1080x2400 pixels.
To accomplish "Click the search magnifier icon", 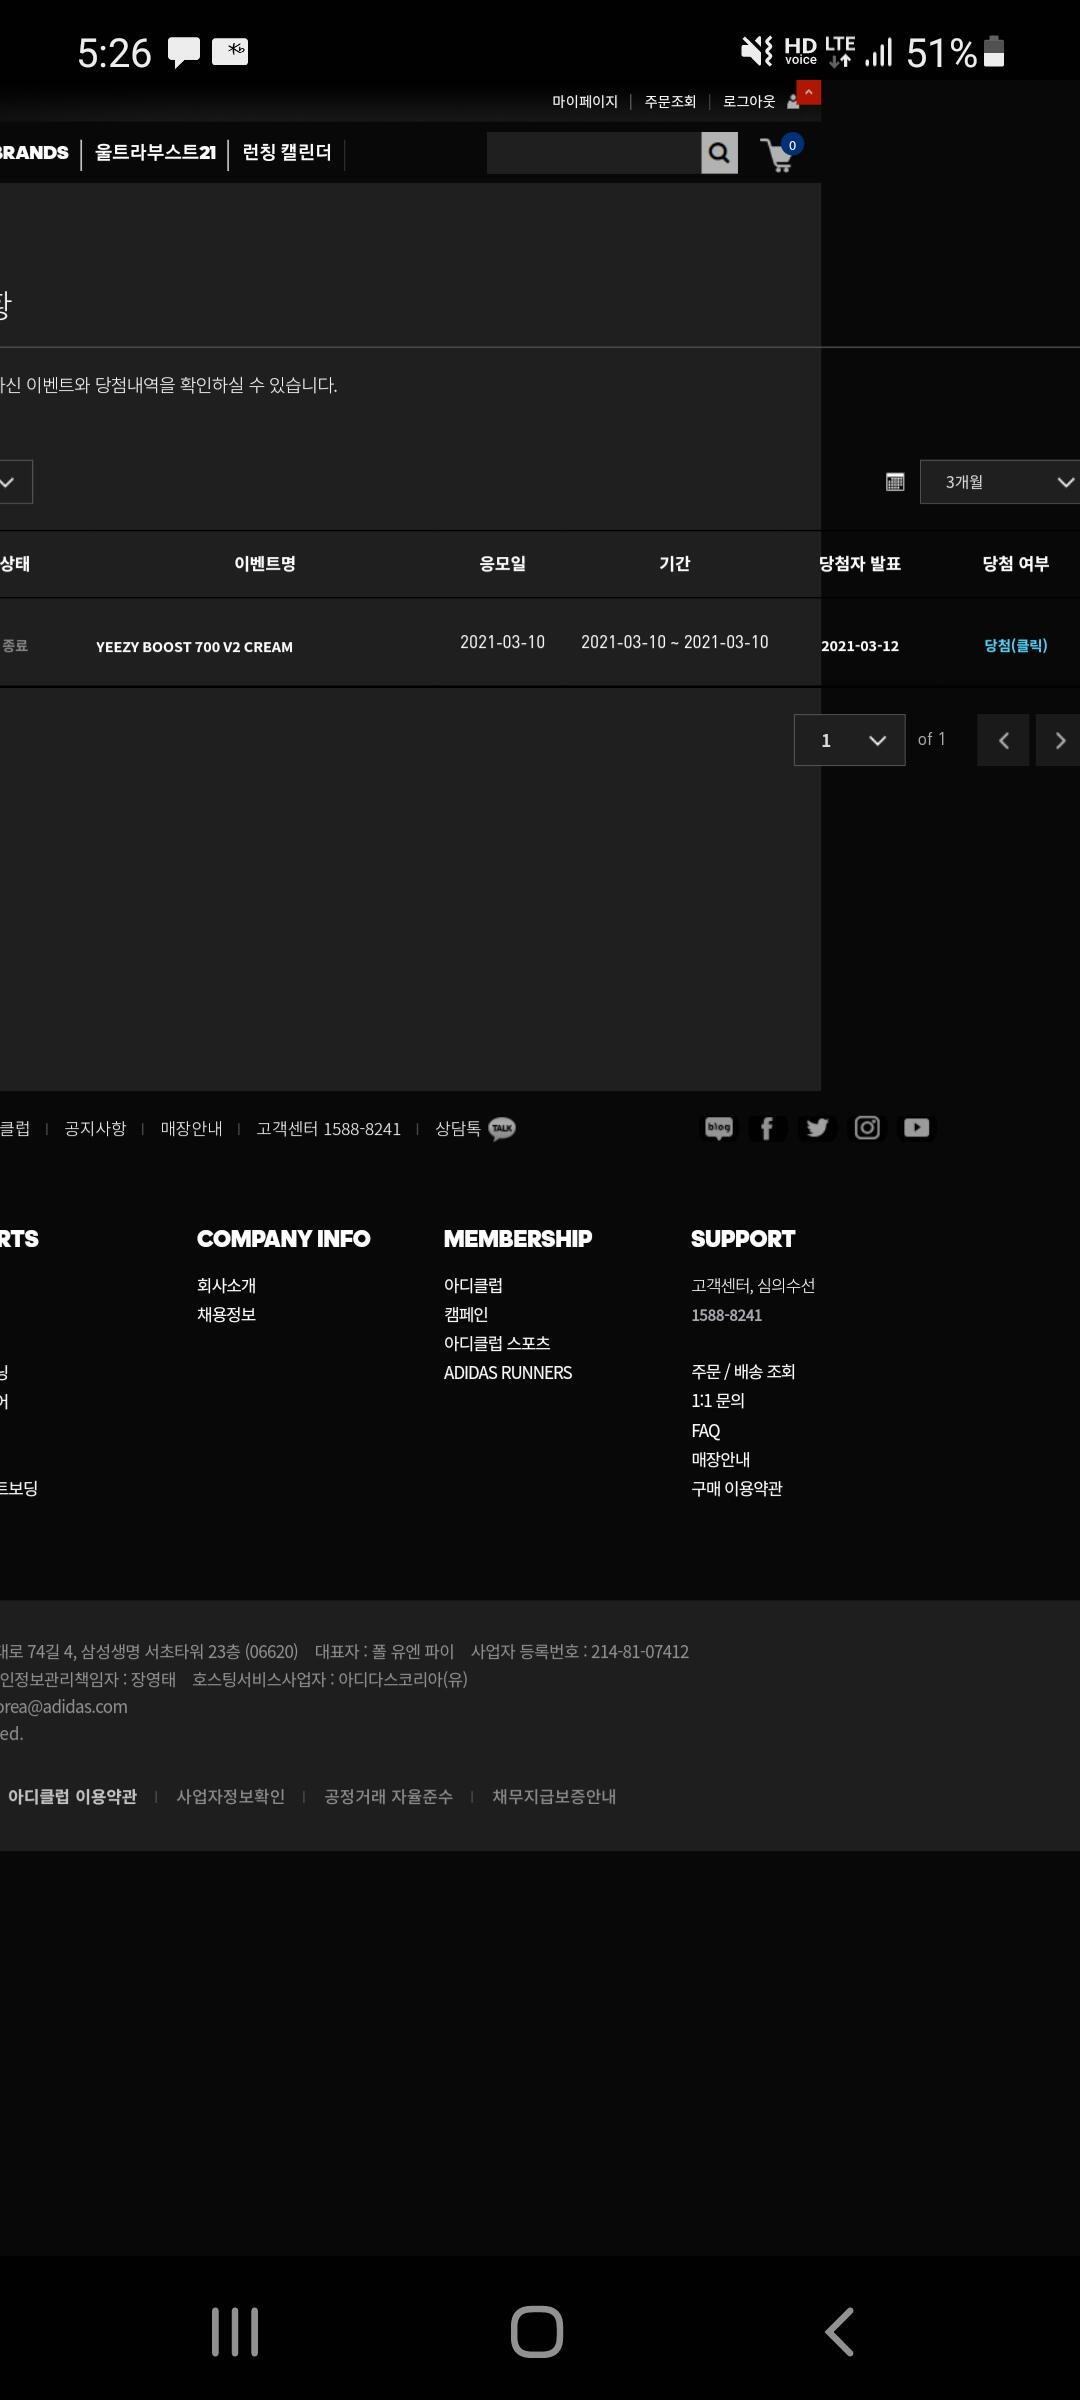I will pyautogui.click(x=719, y=153).
